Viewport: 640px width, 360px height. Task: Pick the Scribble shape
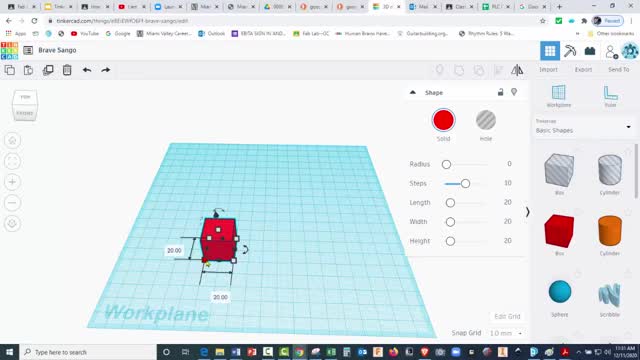[610, 295]
